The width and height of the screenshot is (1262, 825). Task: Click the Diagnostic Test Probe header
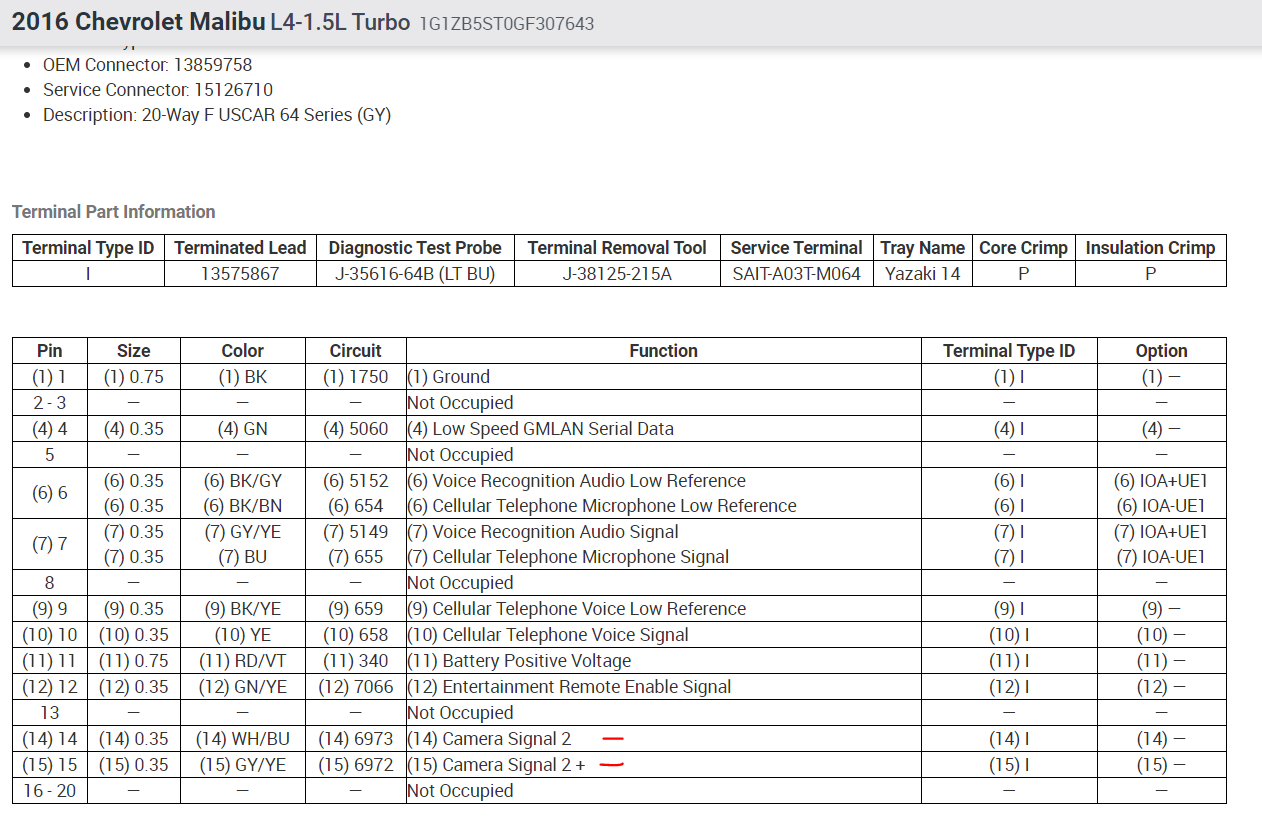(415, 248)
